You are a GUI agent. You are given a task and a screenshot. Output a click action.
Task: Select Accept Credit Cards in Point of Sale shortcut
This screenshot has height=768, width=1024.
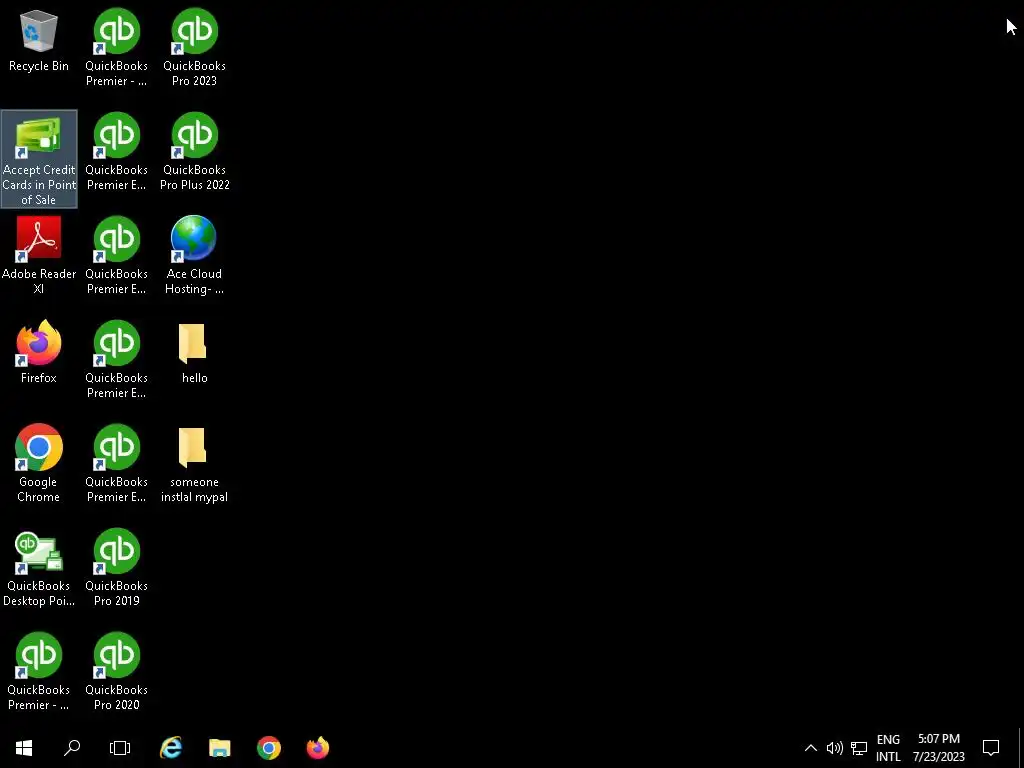coord(39,159)
